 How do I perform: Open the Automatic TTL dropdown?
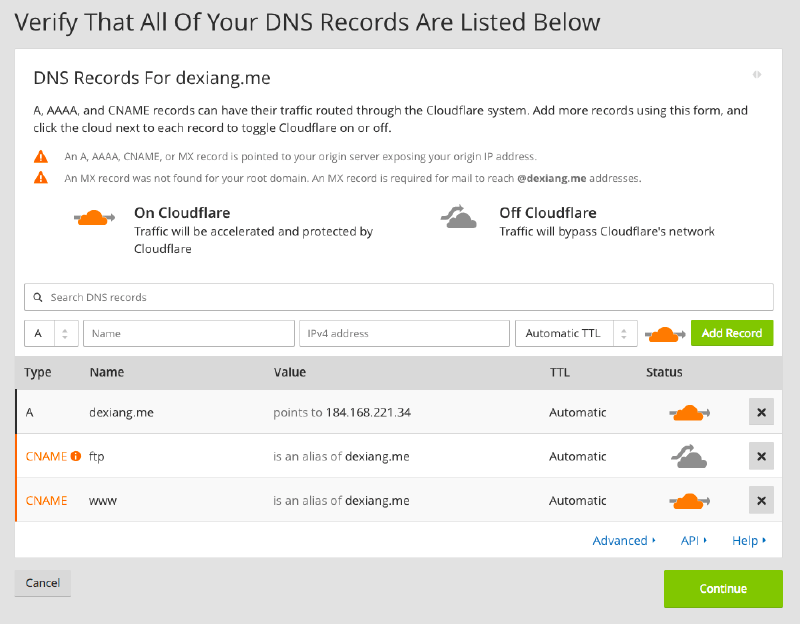pos(576,334)
